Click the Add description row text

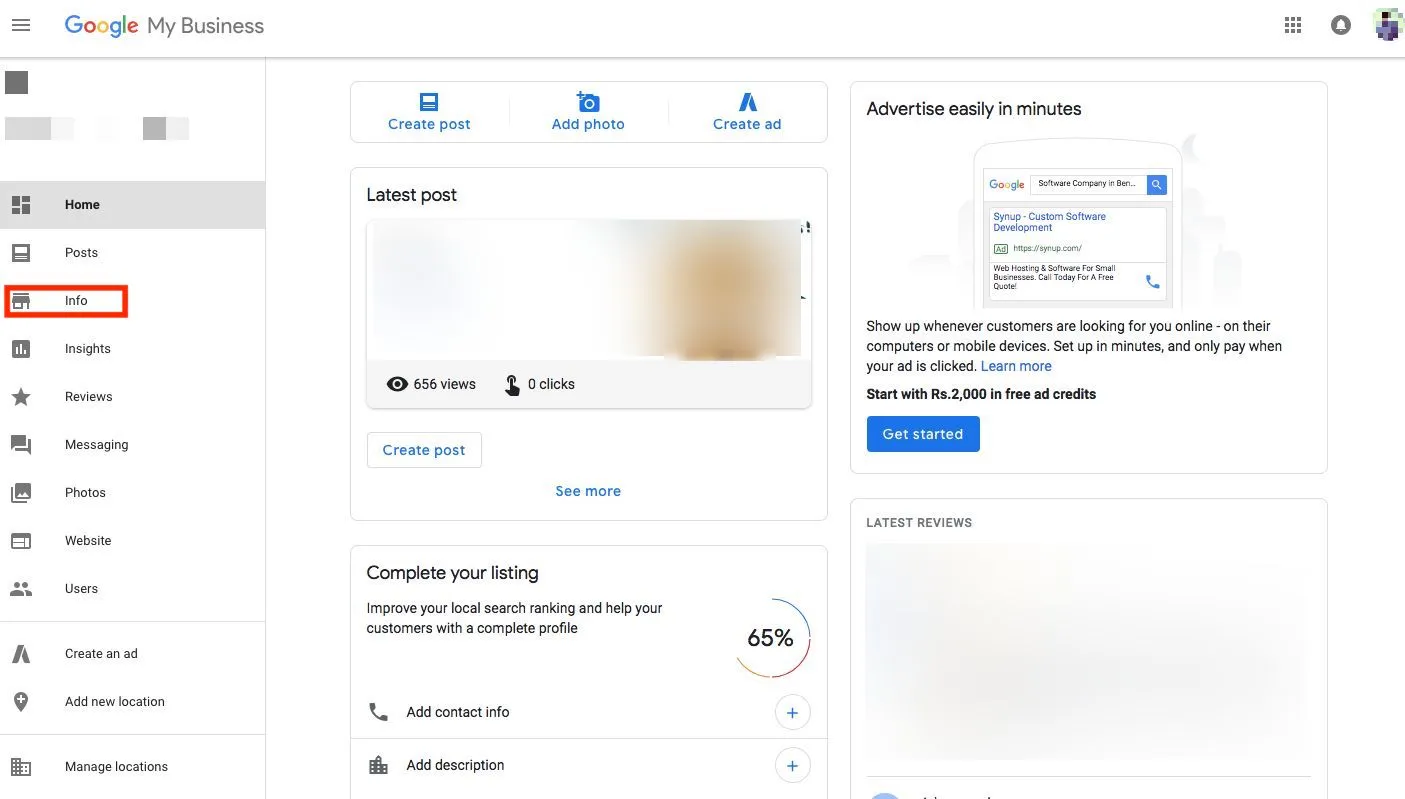455,765
